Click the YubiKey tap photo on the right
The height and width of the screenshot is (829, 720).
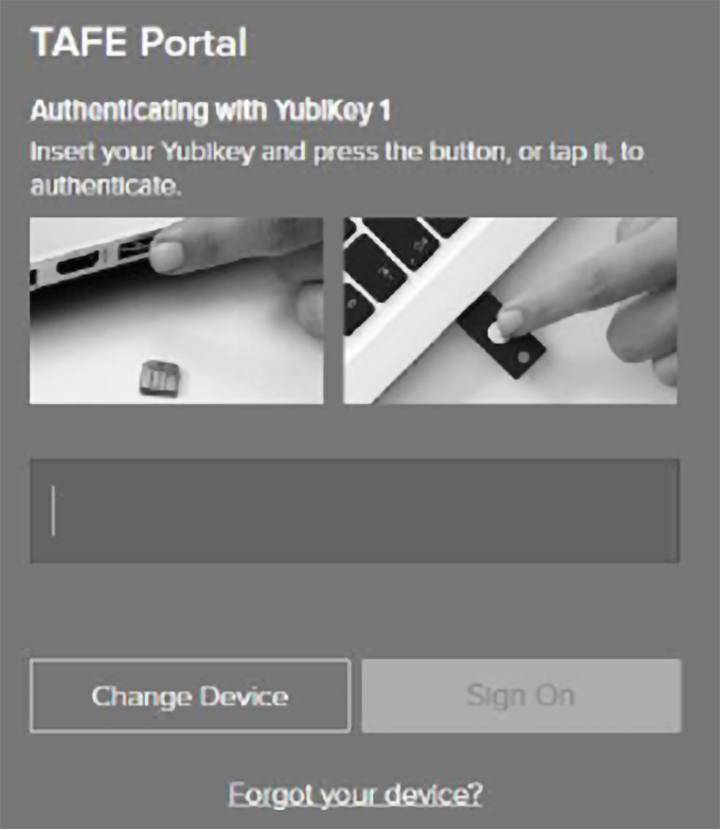510,311
